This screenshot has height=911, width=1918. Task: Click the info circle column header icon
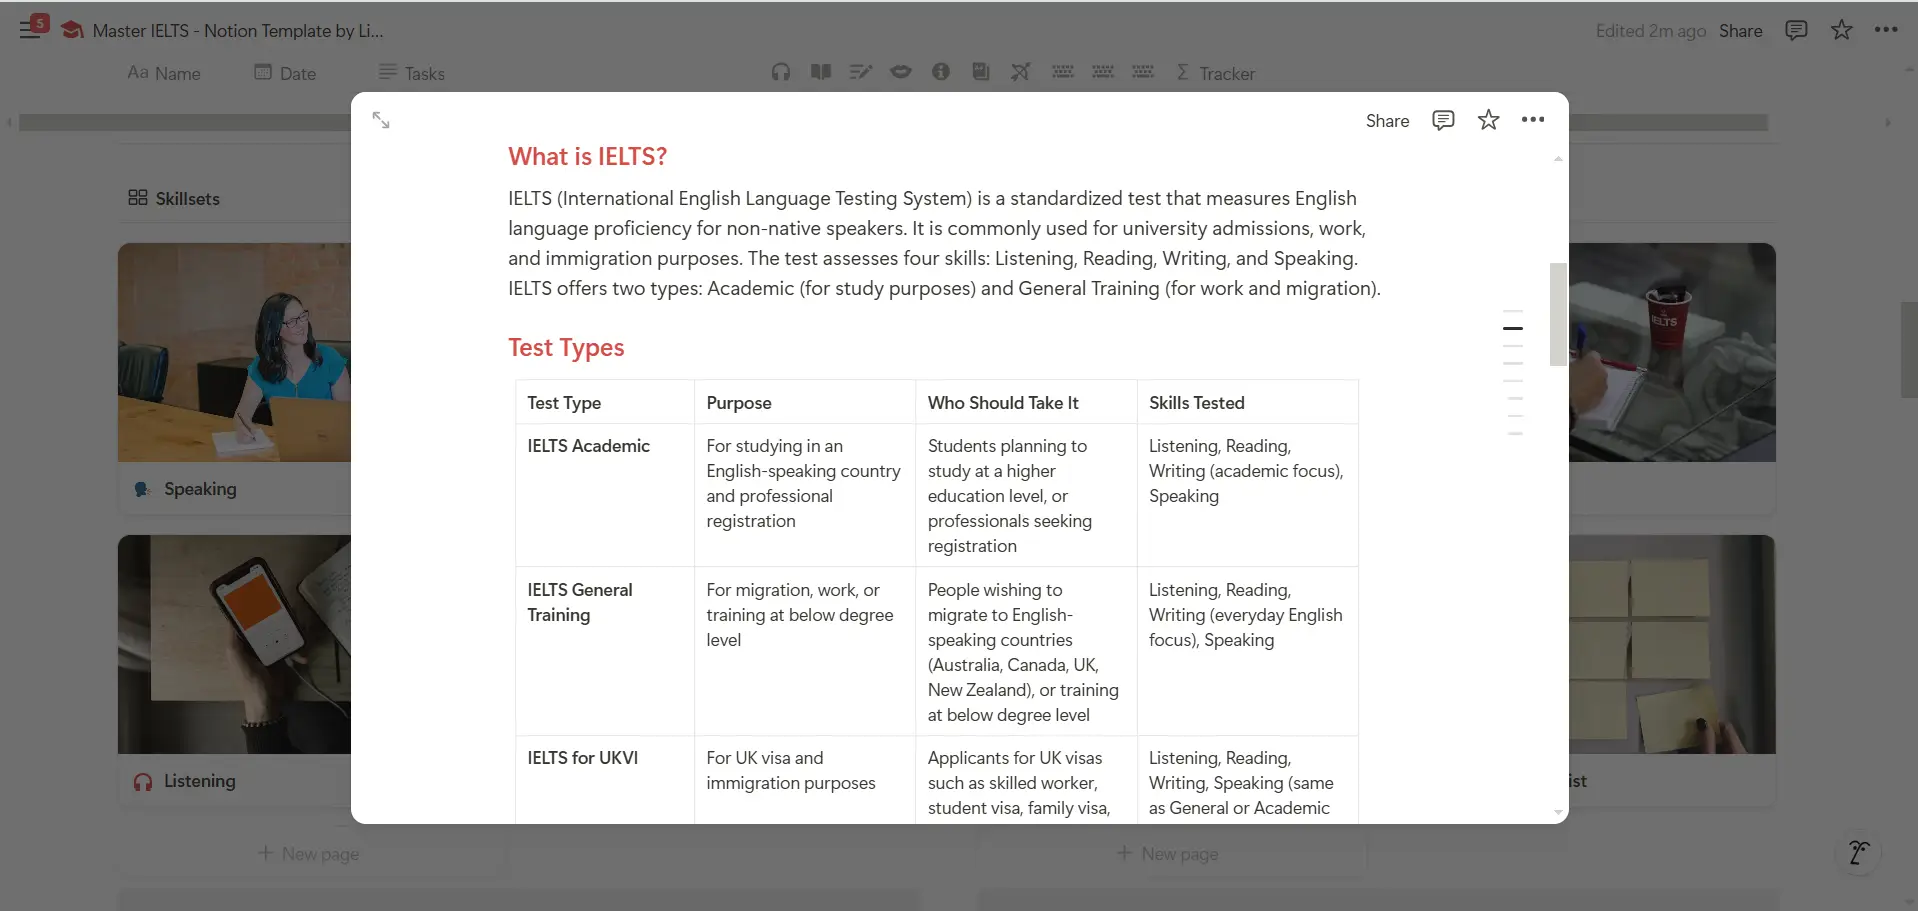[941, 72]
